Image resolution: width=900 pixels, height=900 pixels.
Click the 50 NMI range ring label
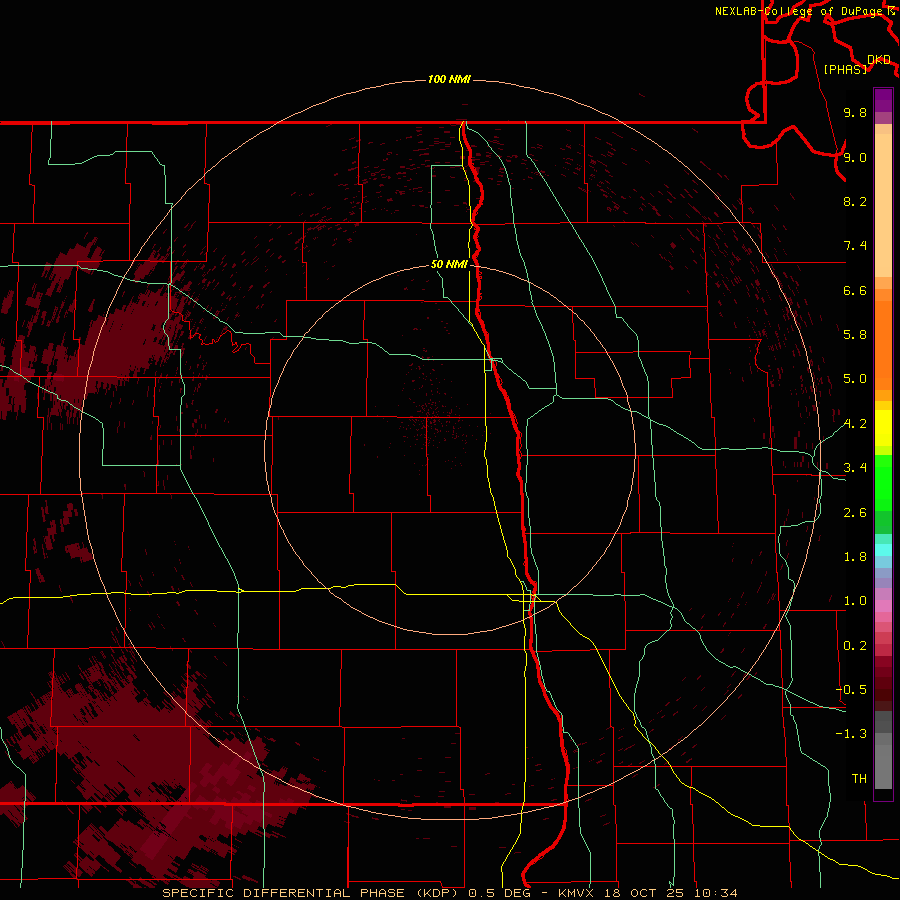coord(449,264)
